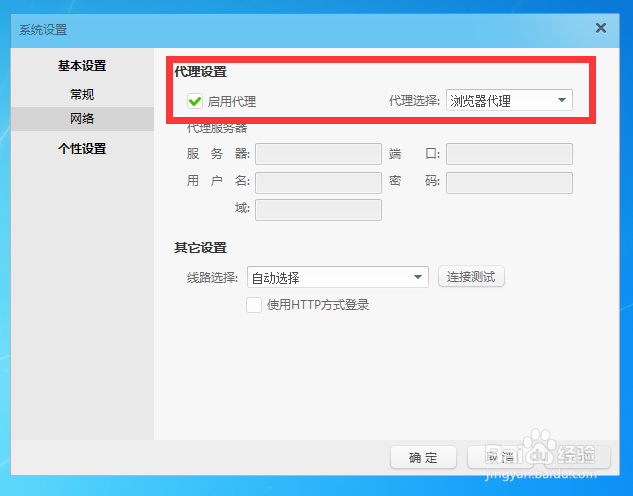Open the 个性设置 section
This screenshot has width=633, height=496.
point(82,149)
